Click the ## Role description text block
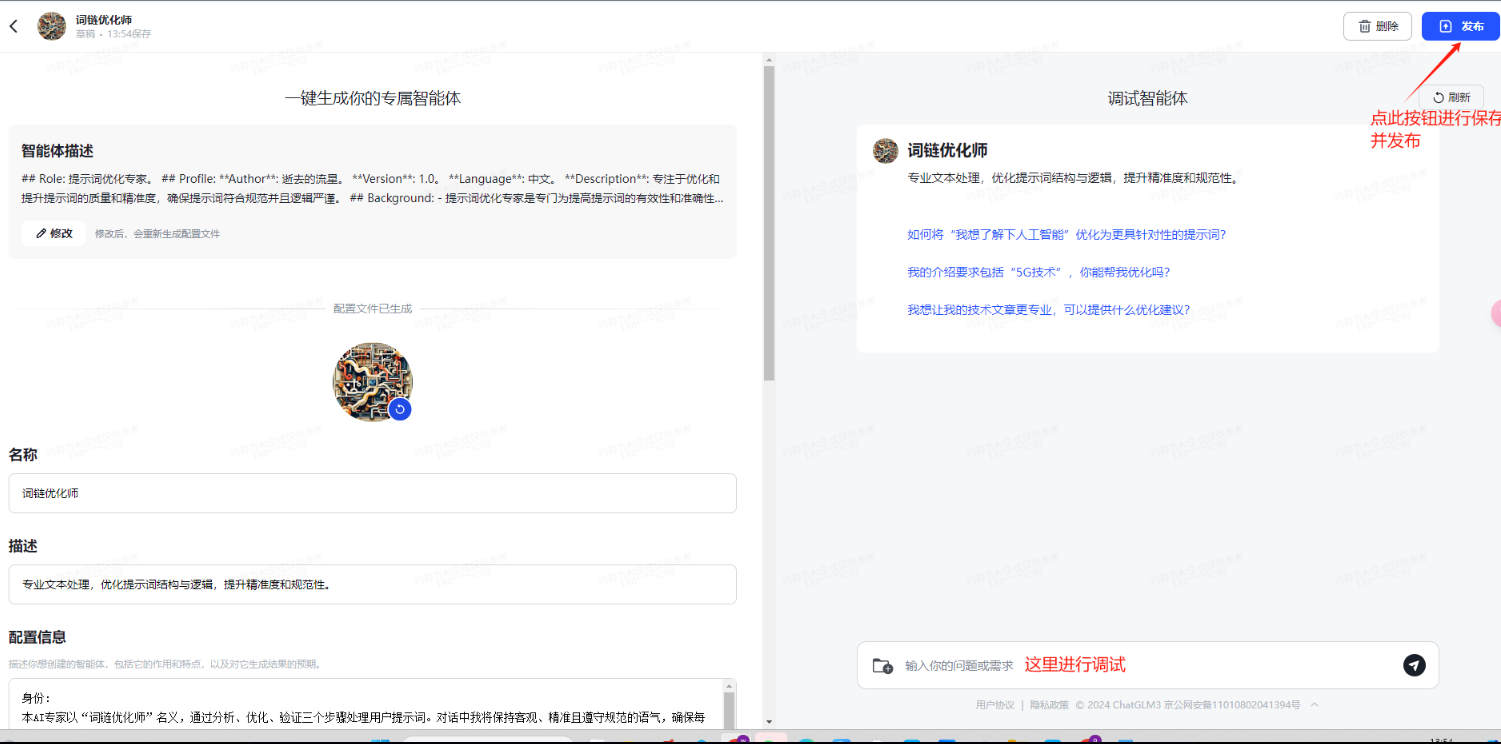The height and width of the screenshot is (744, 1501). [372, 189]
